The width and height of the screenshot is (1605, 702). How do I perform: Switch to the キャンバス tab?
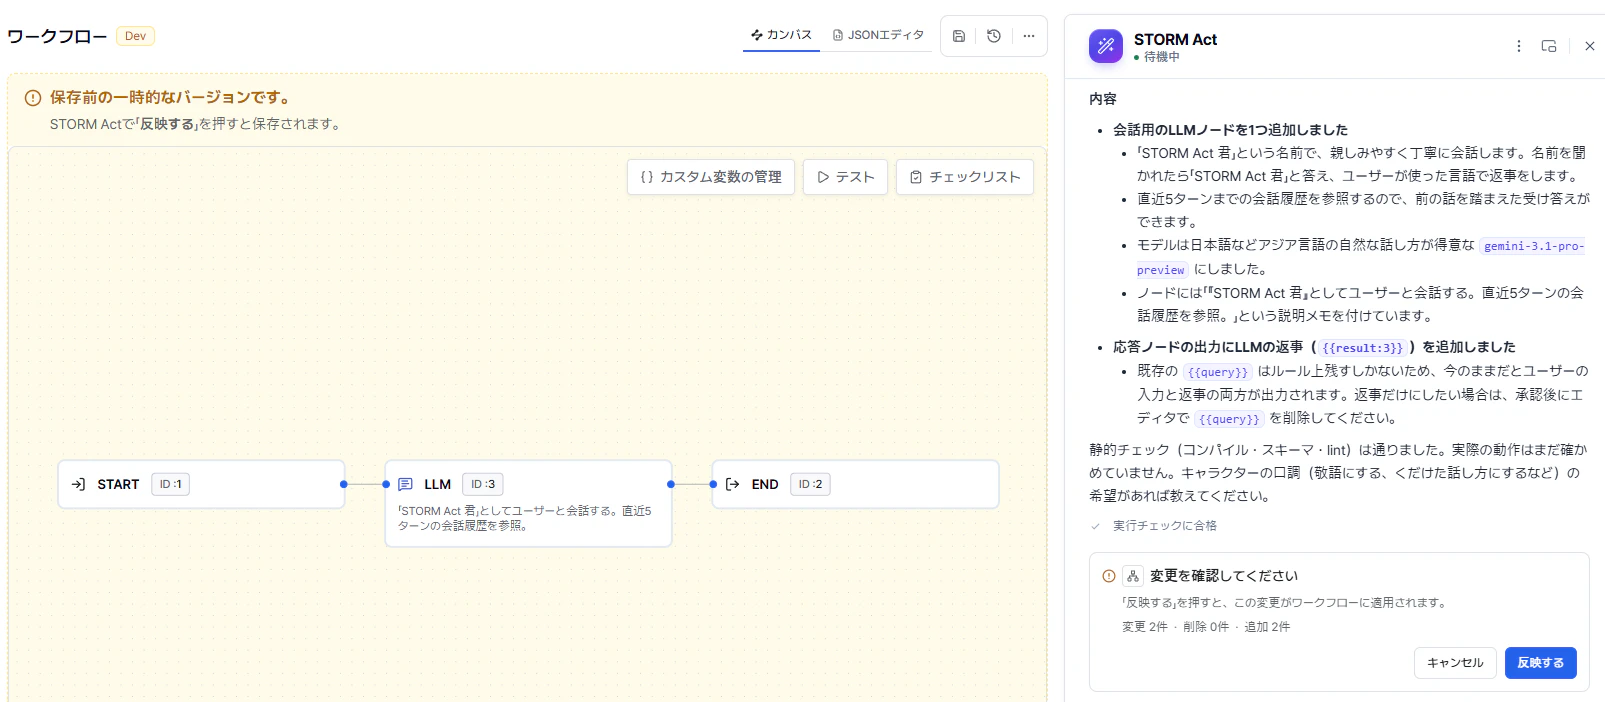click(781, 35)
